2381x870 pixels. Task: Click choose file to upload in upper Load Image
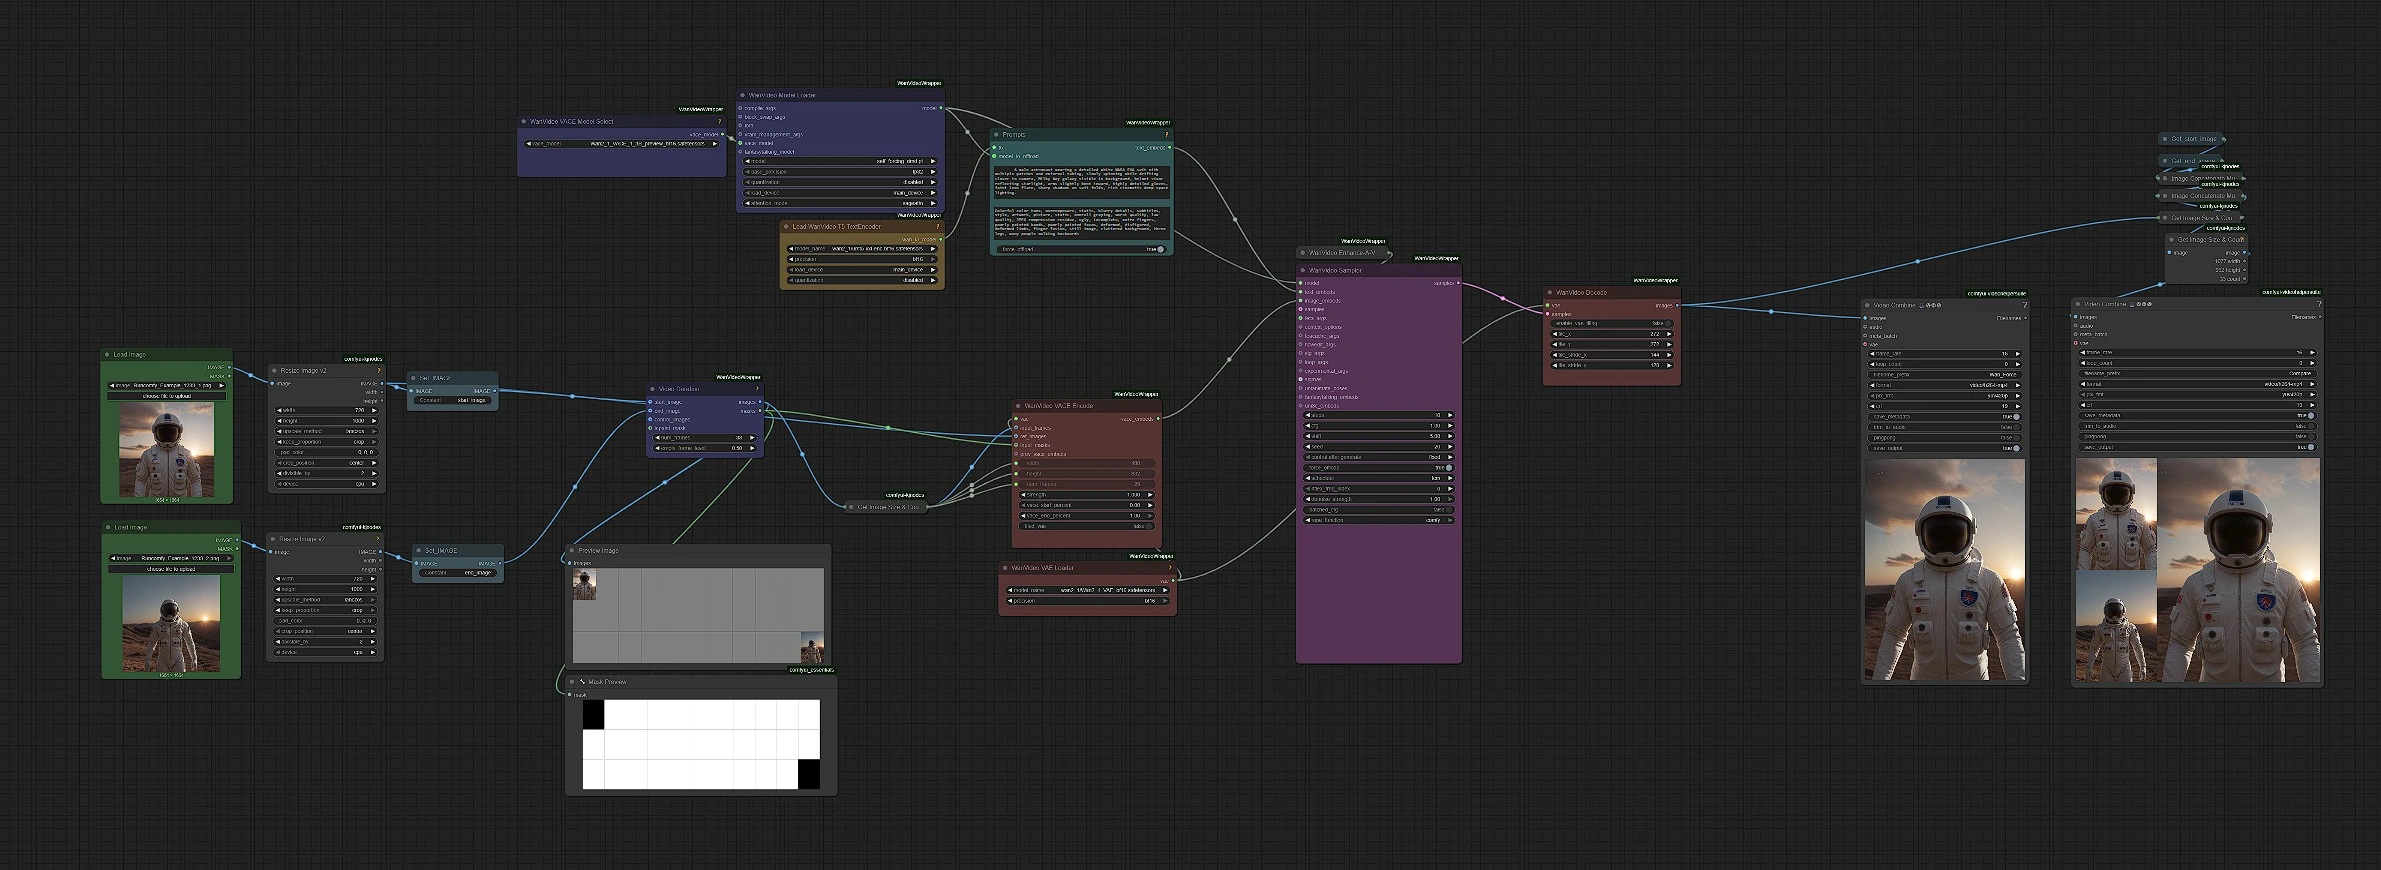(168, 396)
